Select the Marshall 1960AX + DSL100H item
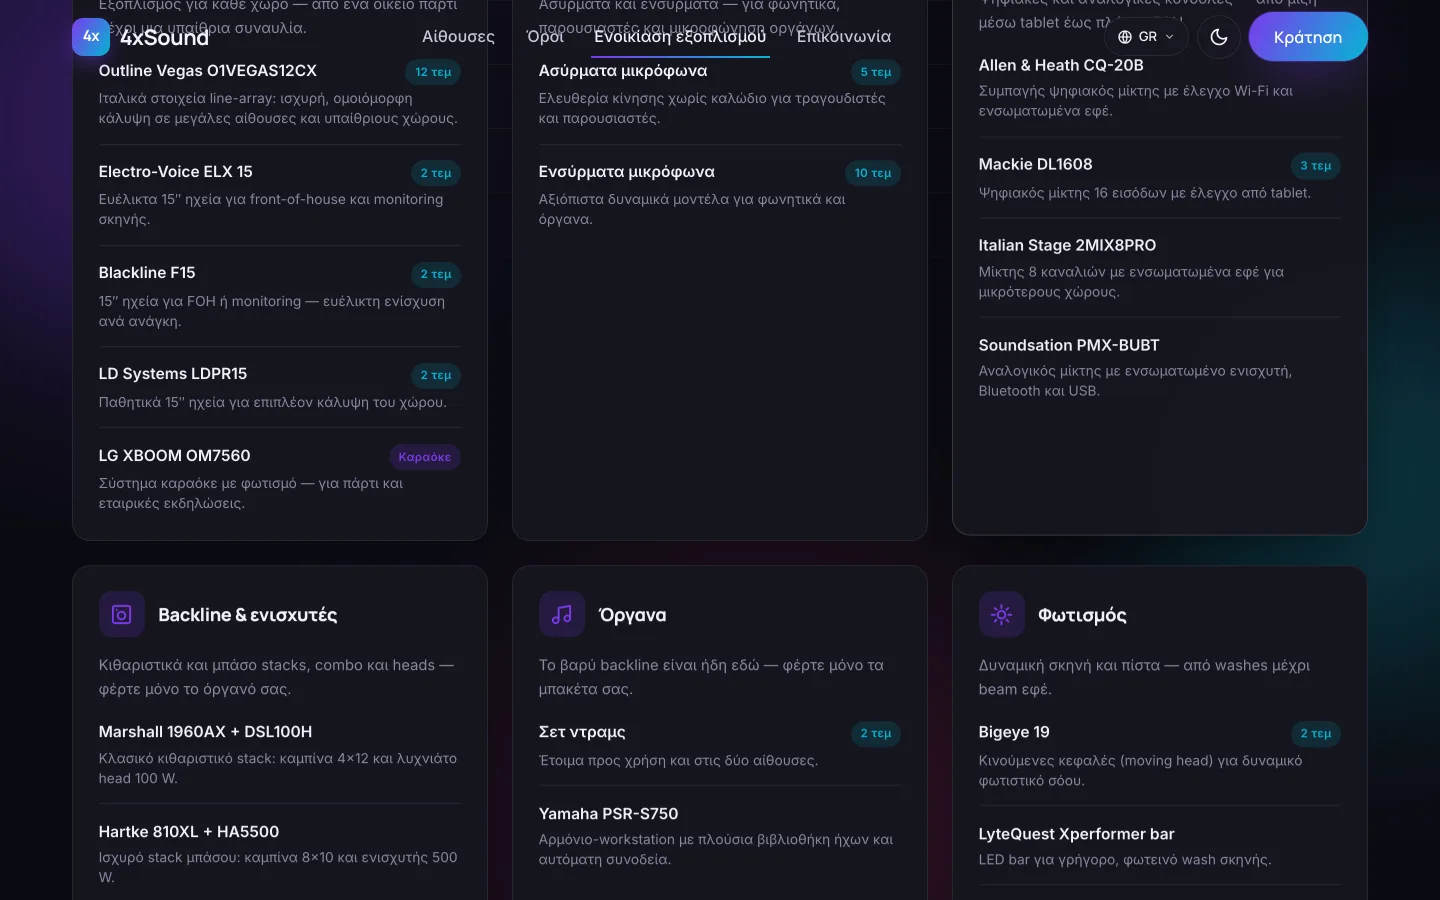The width and height of the screenshot is (1440, 900). click(280, 754)
